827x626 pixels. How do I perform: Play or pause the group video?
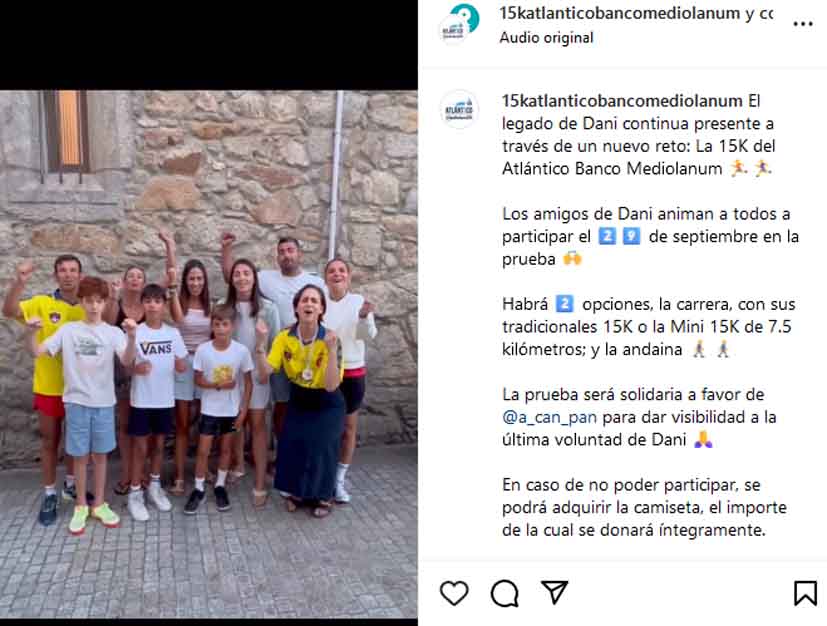209,354
